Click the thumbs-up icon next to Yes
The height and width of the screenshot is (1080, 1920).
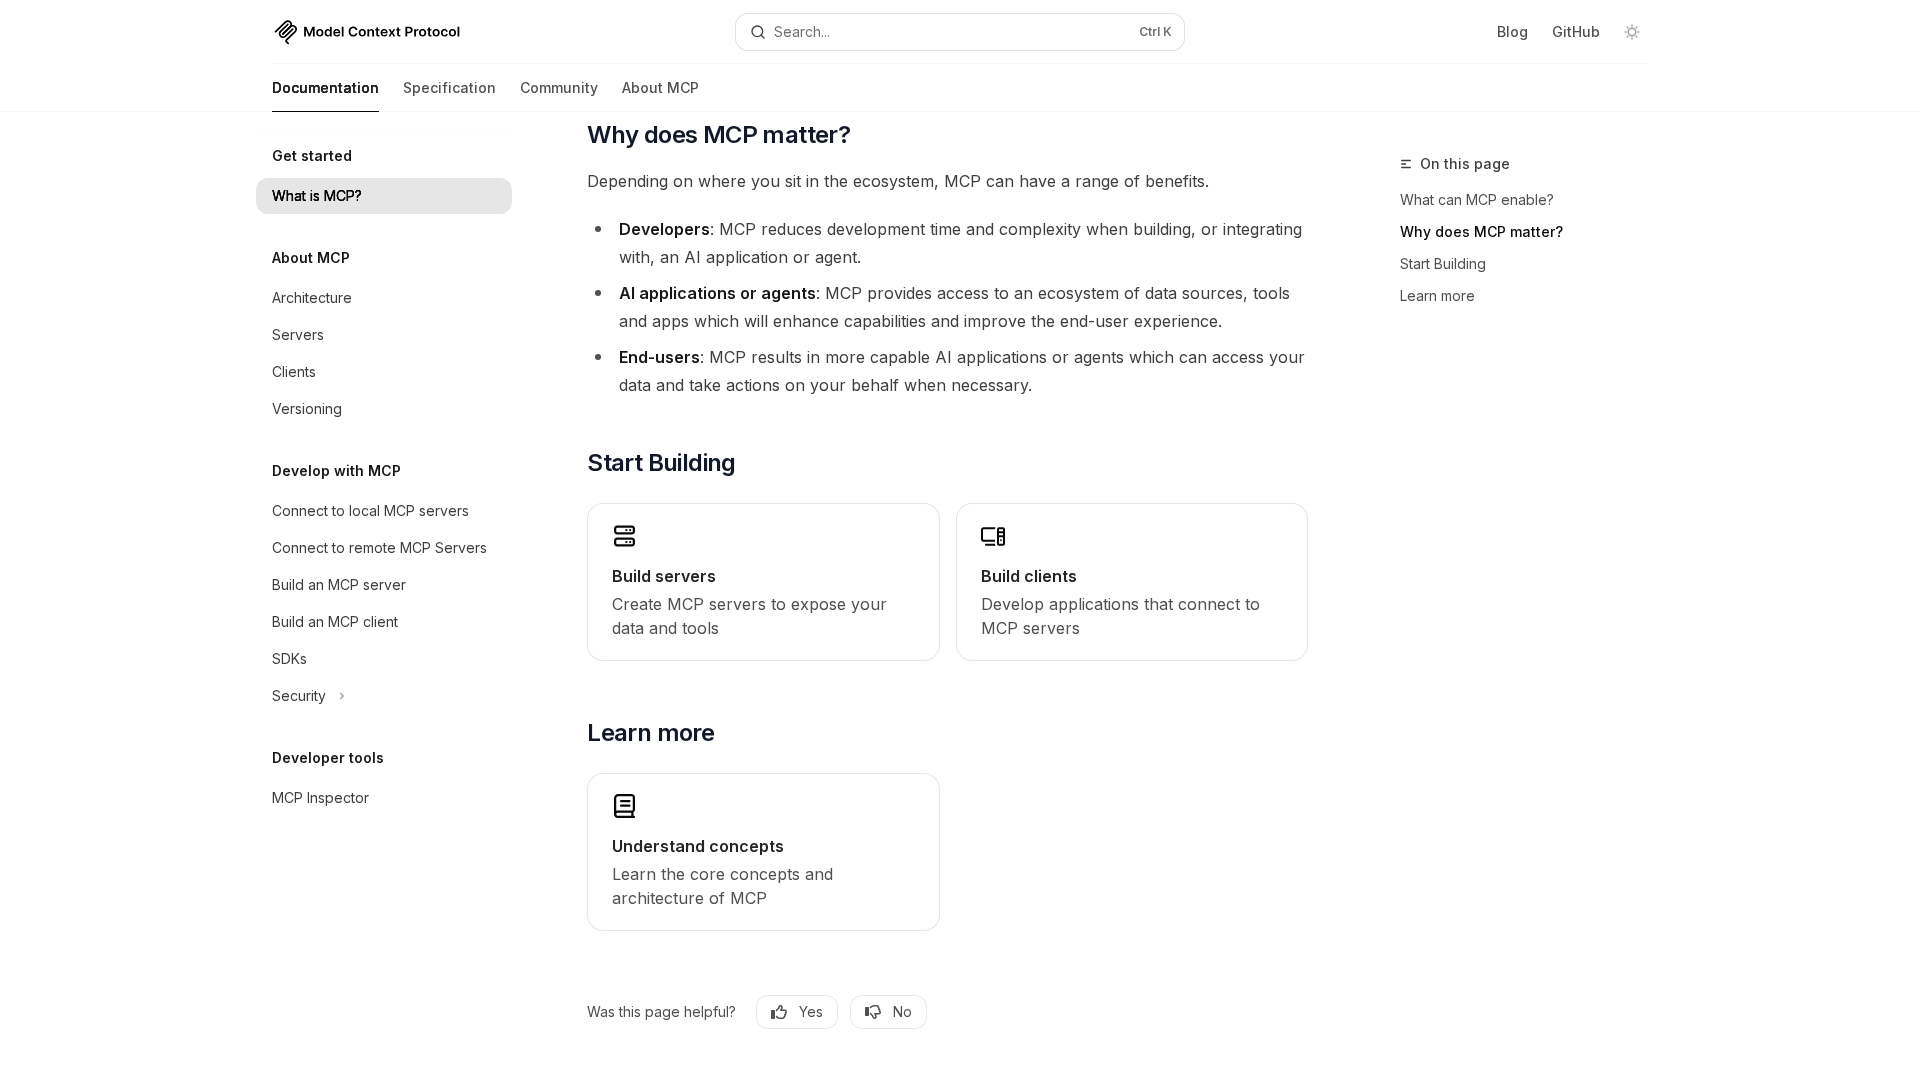pyautogui.click(x=779, y=1011)
